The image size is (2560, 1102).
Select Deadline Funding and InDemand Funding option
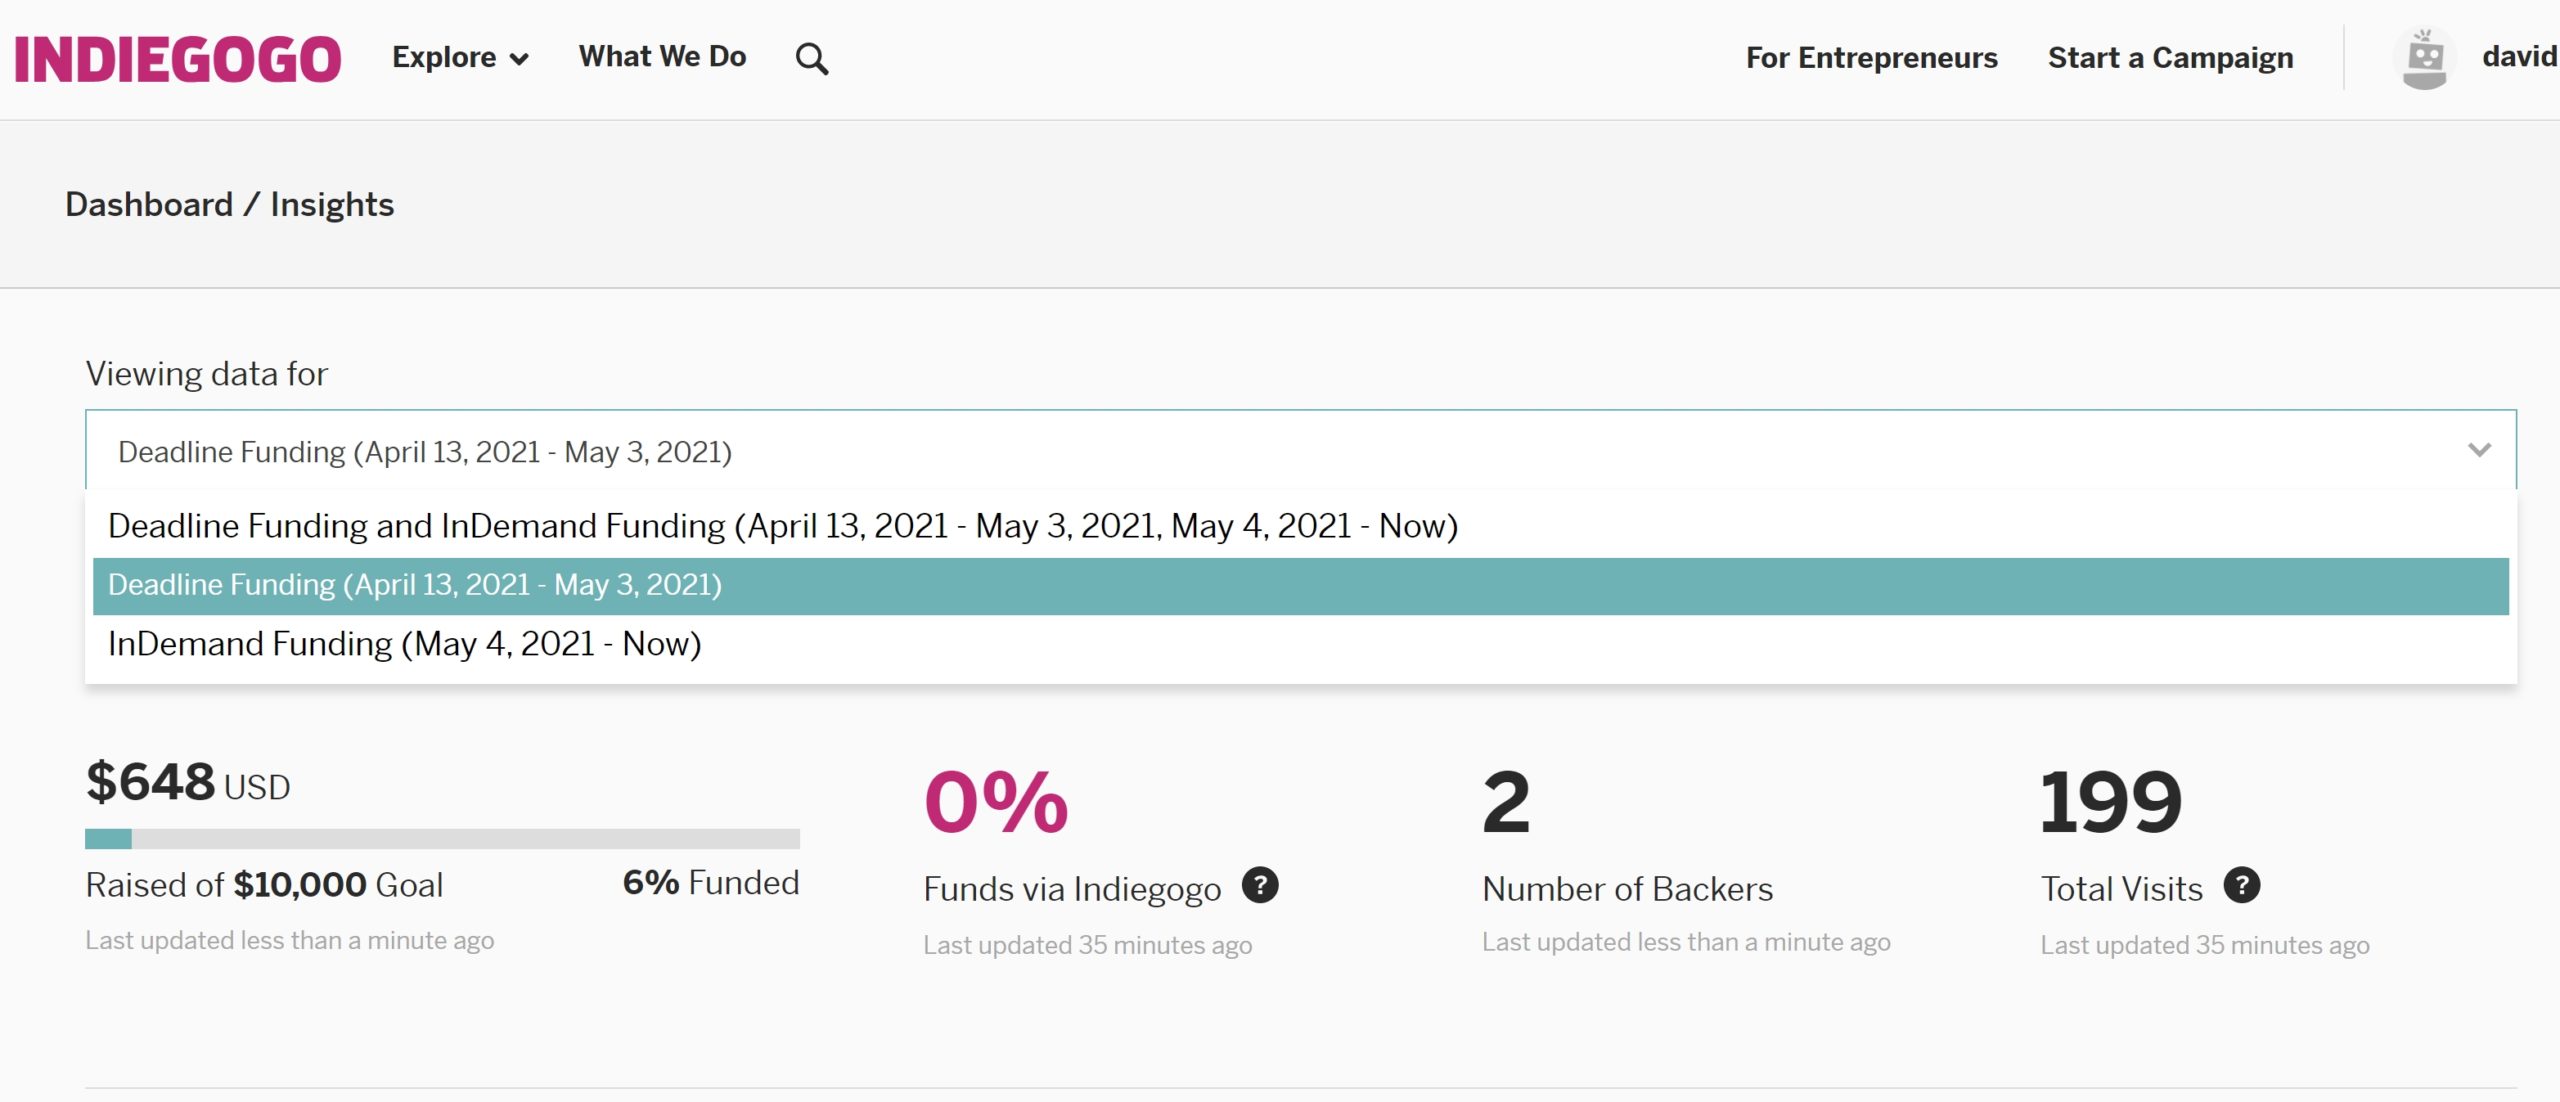pyautogui.click(x=1301, y=526)
